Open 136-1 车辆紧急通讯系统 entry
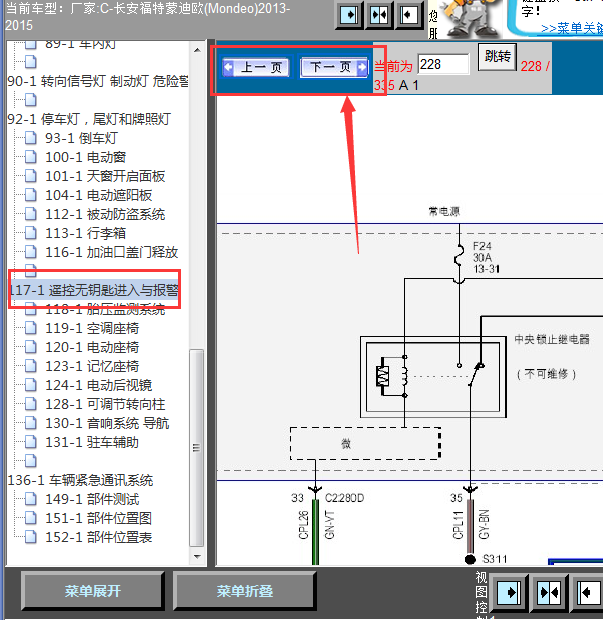Image resolution: width=603 pixels, height=620 pixels. click(x=80, y=480)
